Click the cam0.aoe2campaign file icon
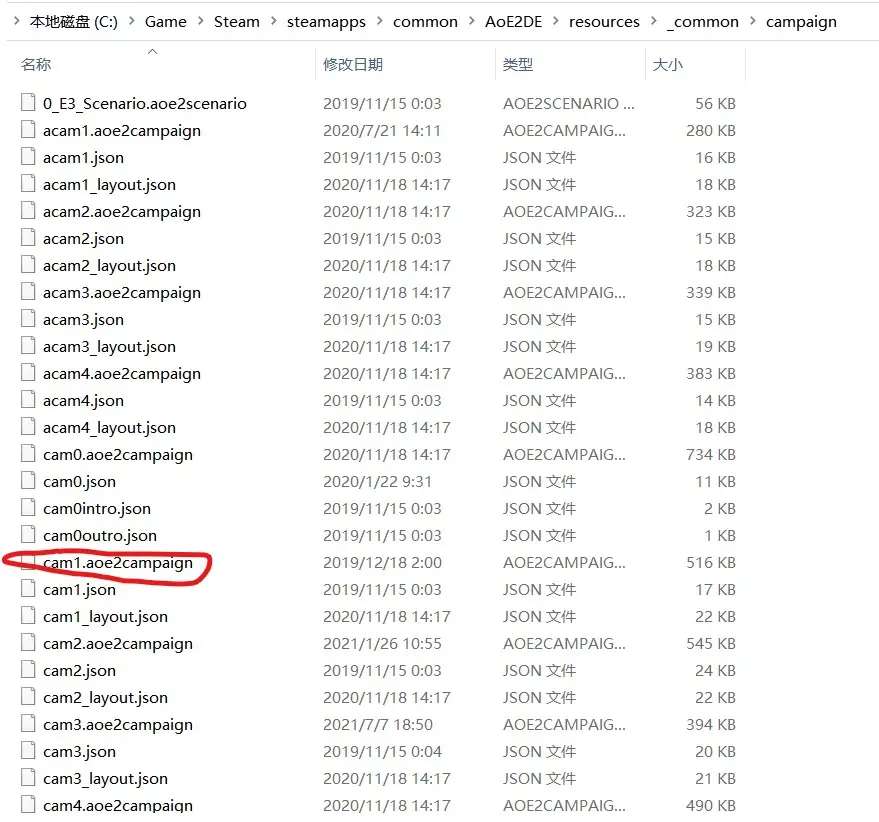 tap(28, 454)
